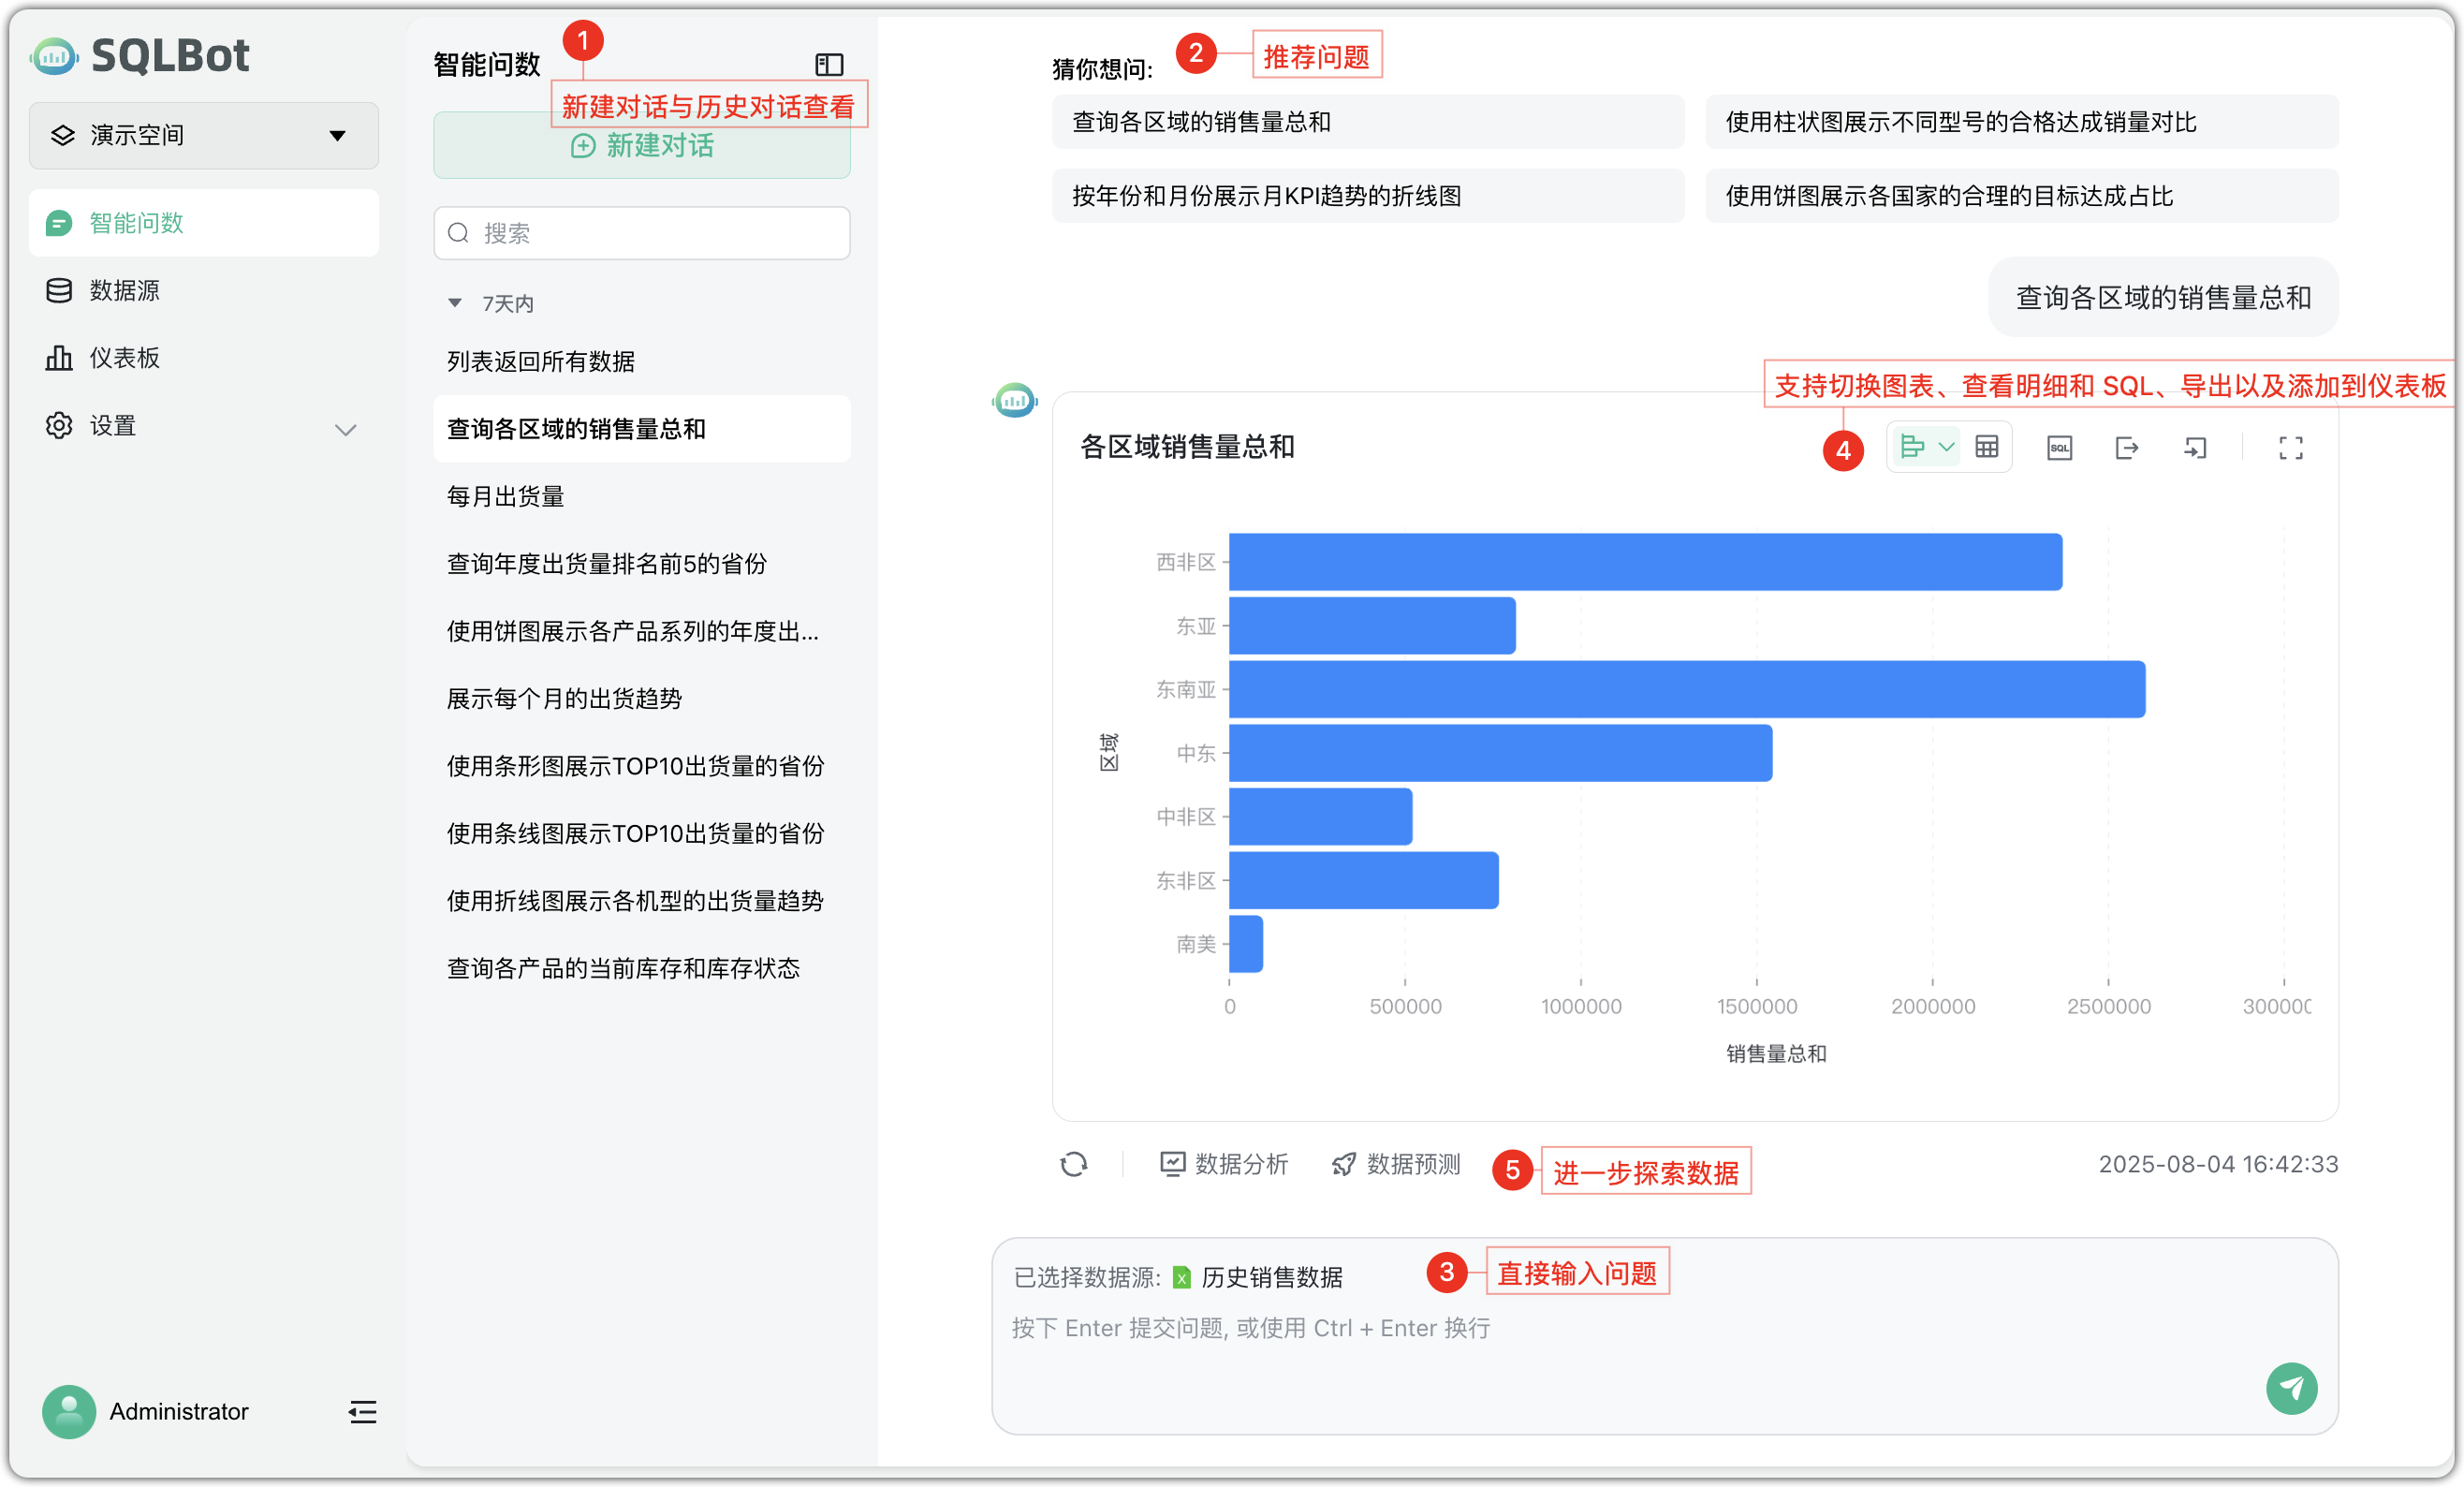This screenshot has width=2464, height=1487.
Task: Add the chart to a dashboard
Action: coord(2196,447)
